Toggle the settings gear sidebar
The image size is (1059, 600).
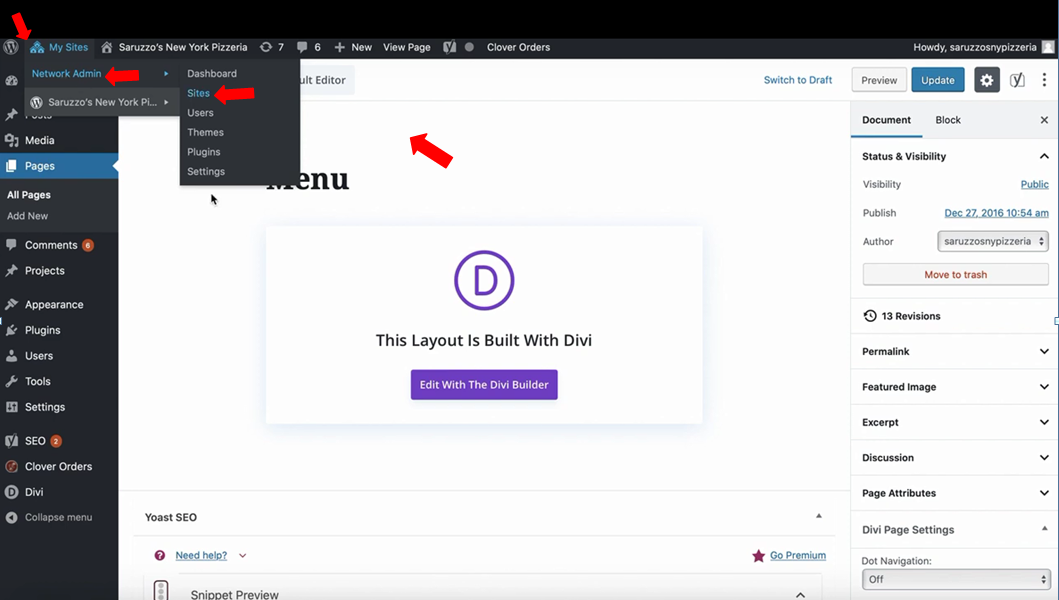pyautogui.click(x=987, y=80)
